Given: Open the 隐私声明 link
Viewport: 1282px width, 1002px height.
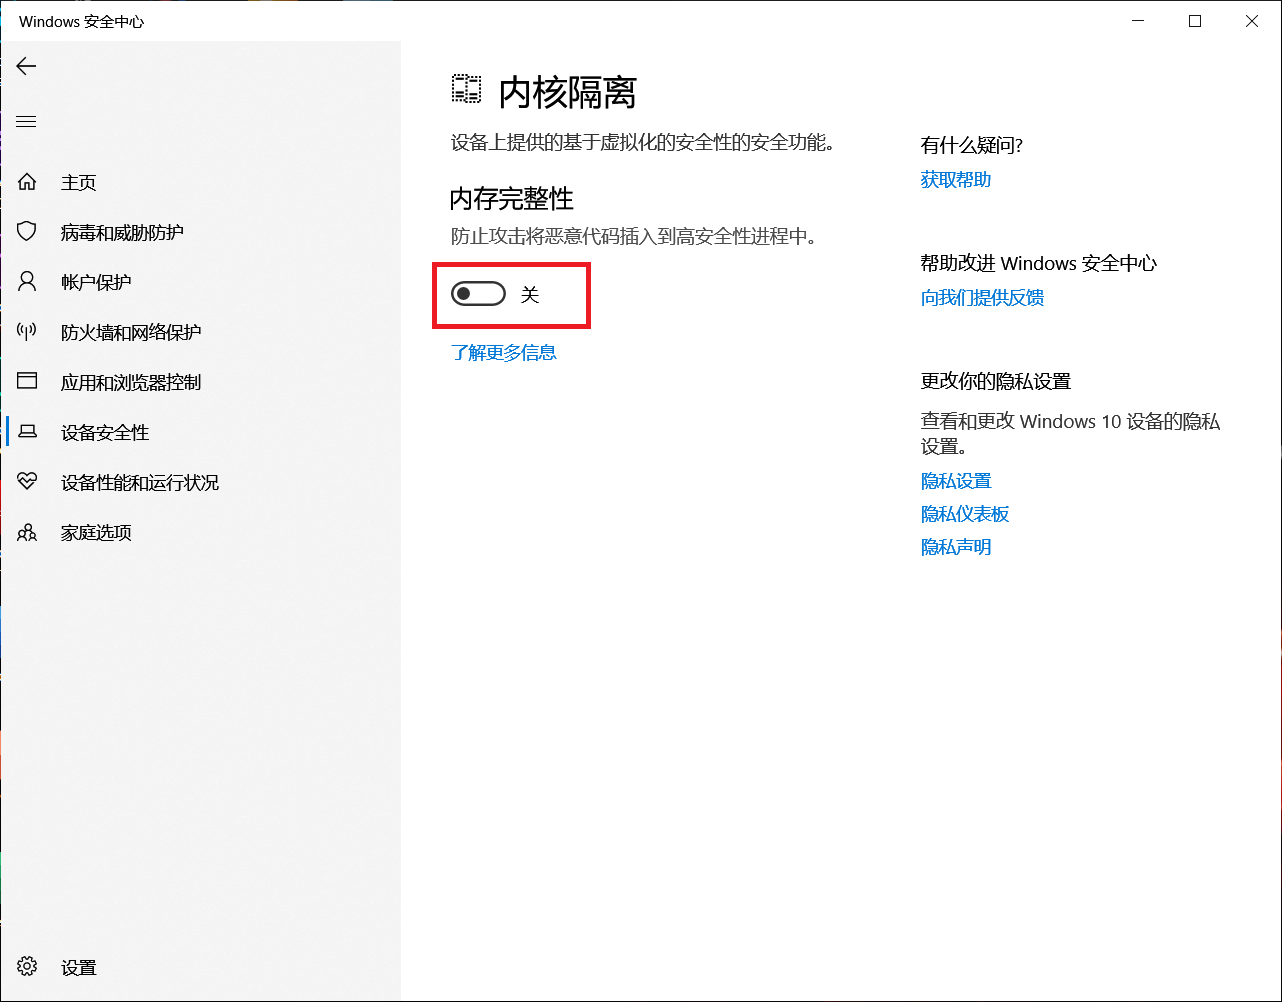Looking at the screenshot, I should pos(955,547).
